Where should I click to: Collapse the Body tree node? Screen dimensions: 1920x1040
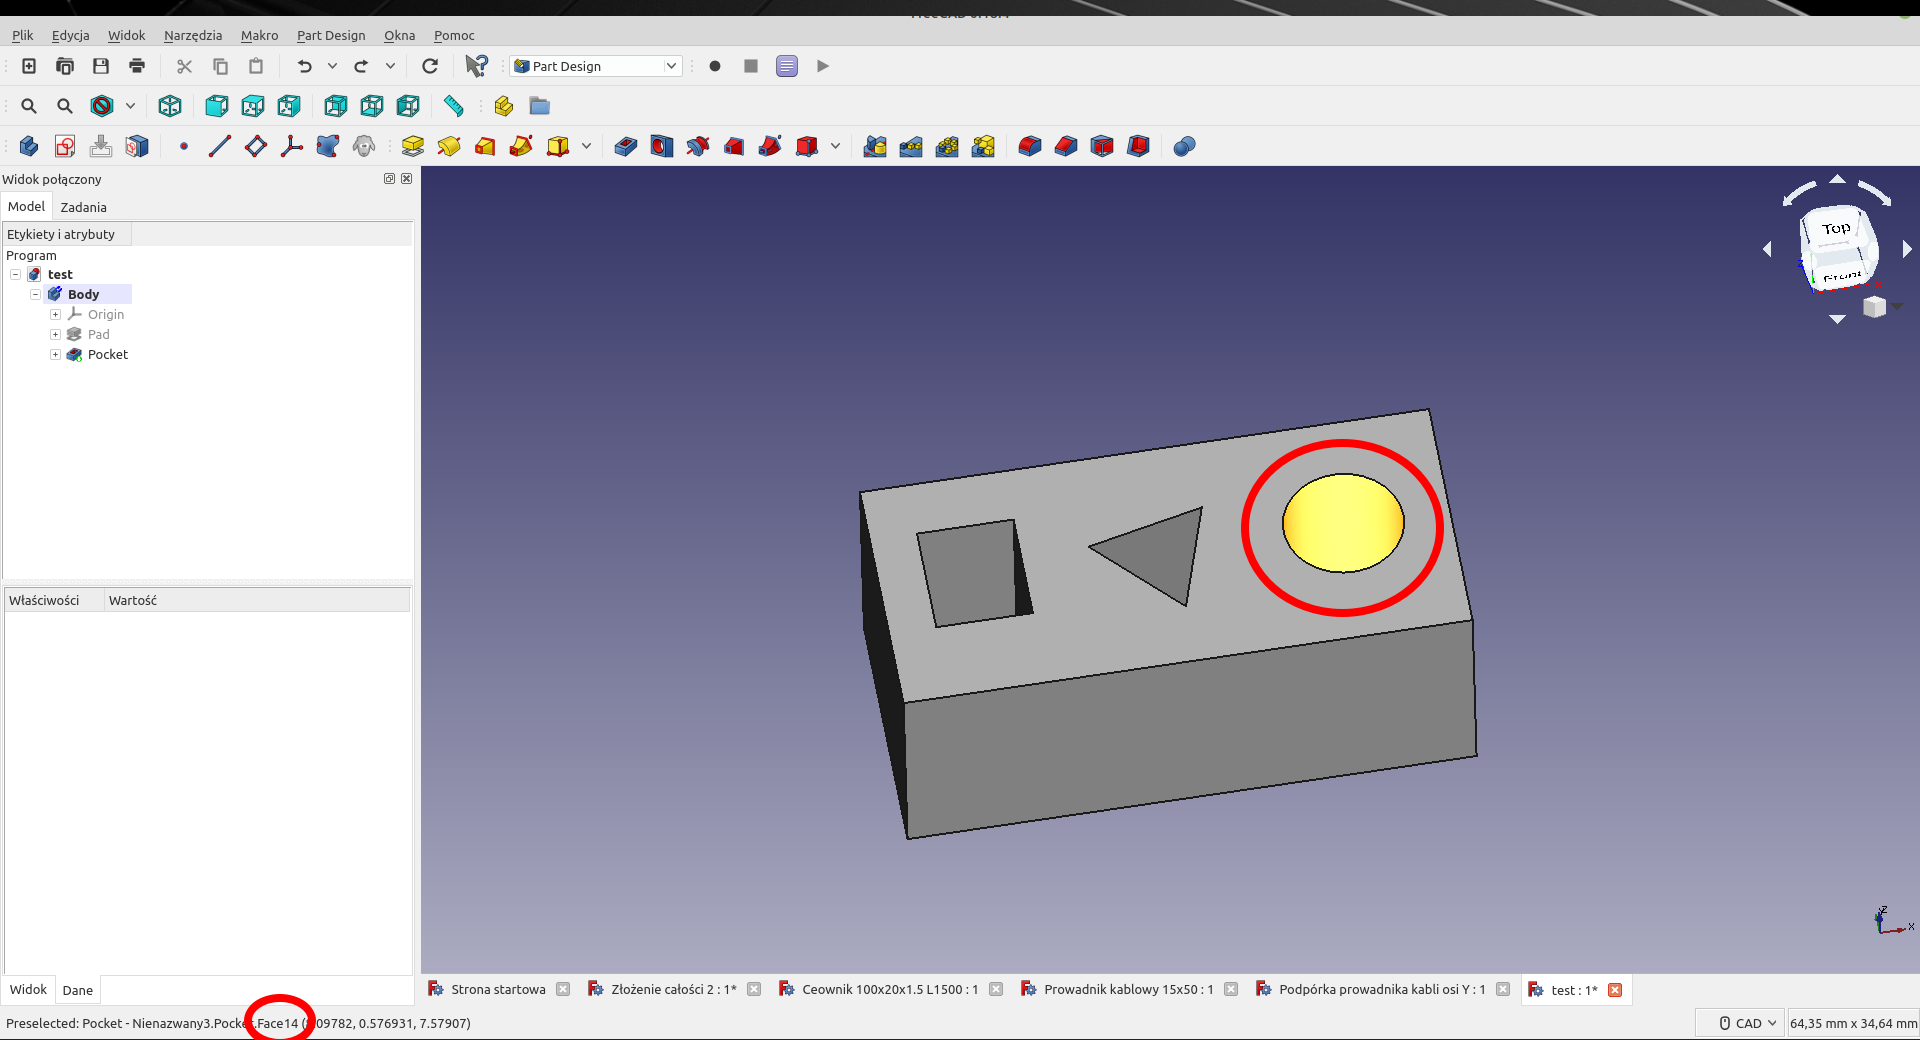click(35, 294)
